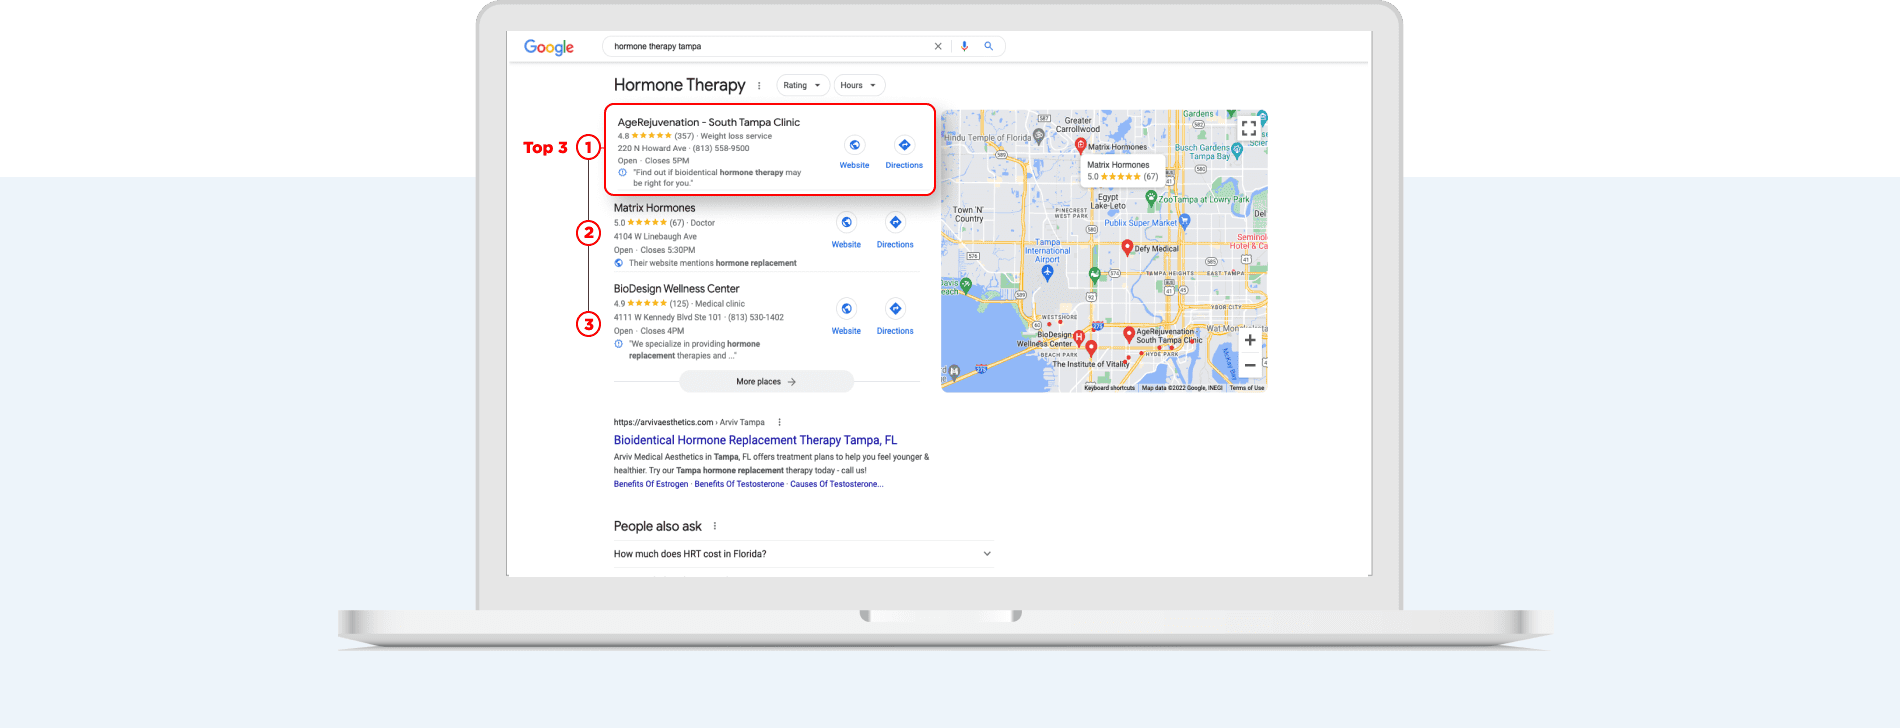Click Publix Super Market map marker
The height and width of the screenshot is (728, 1900).
click(x=1185, y=222)
